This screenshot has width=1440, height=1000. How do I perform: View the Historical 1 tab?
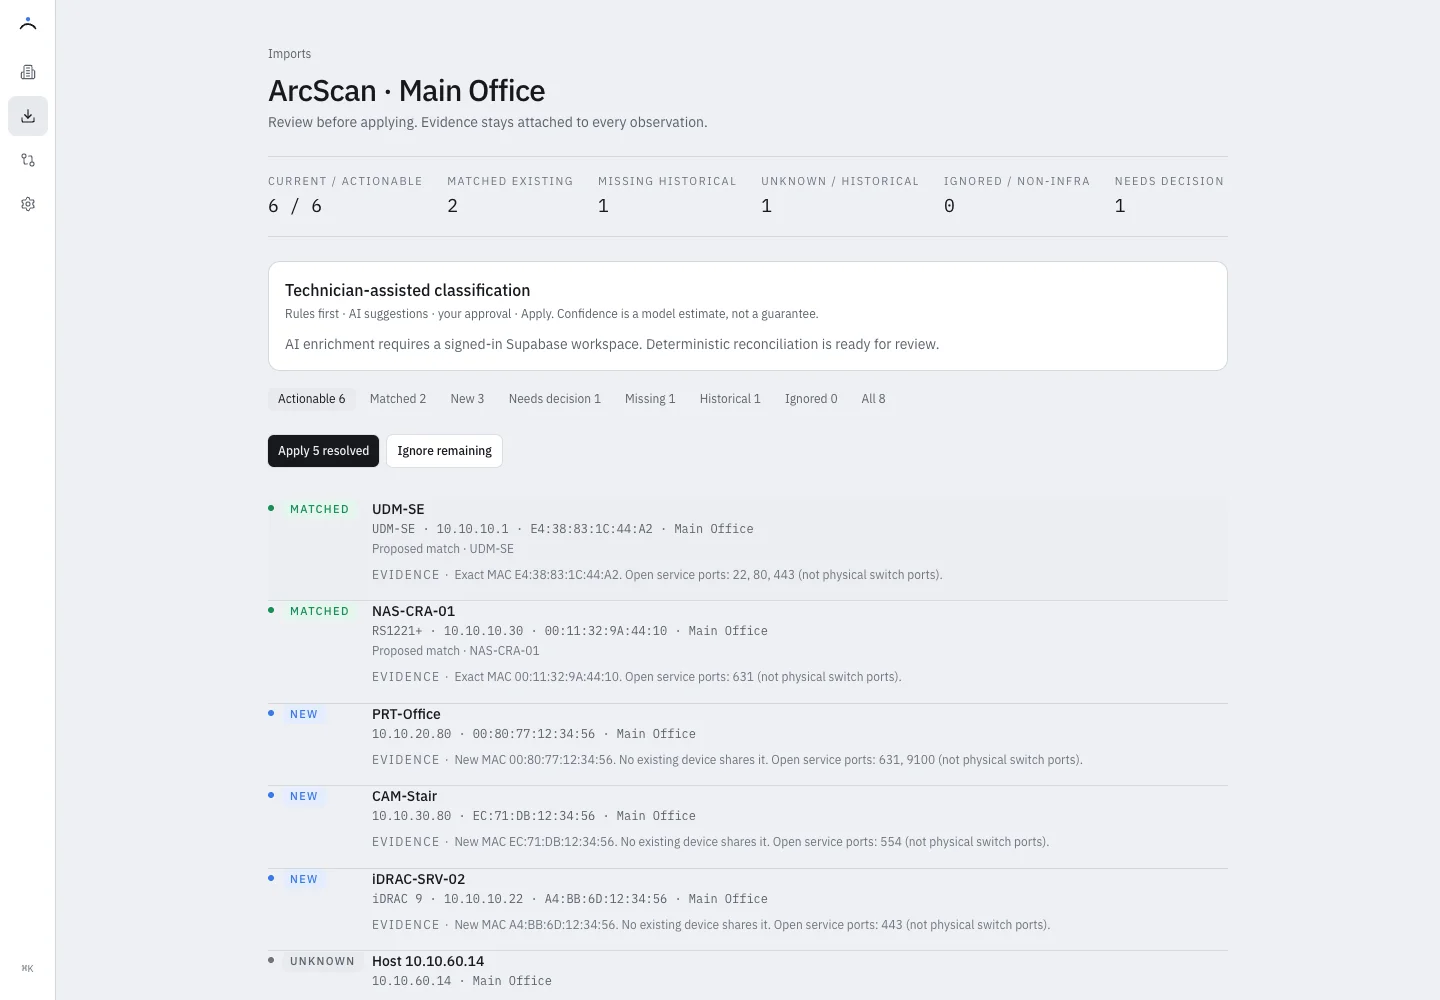coord(730,399)
